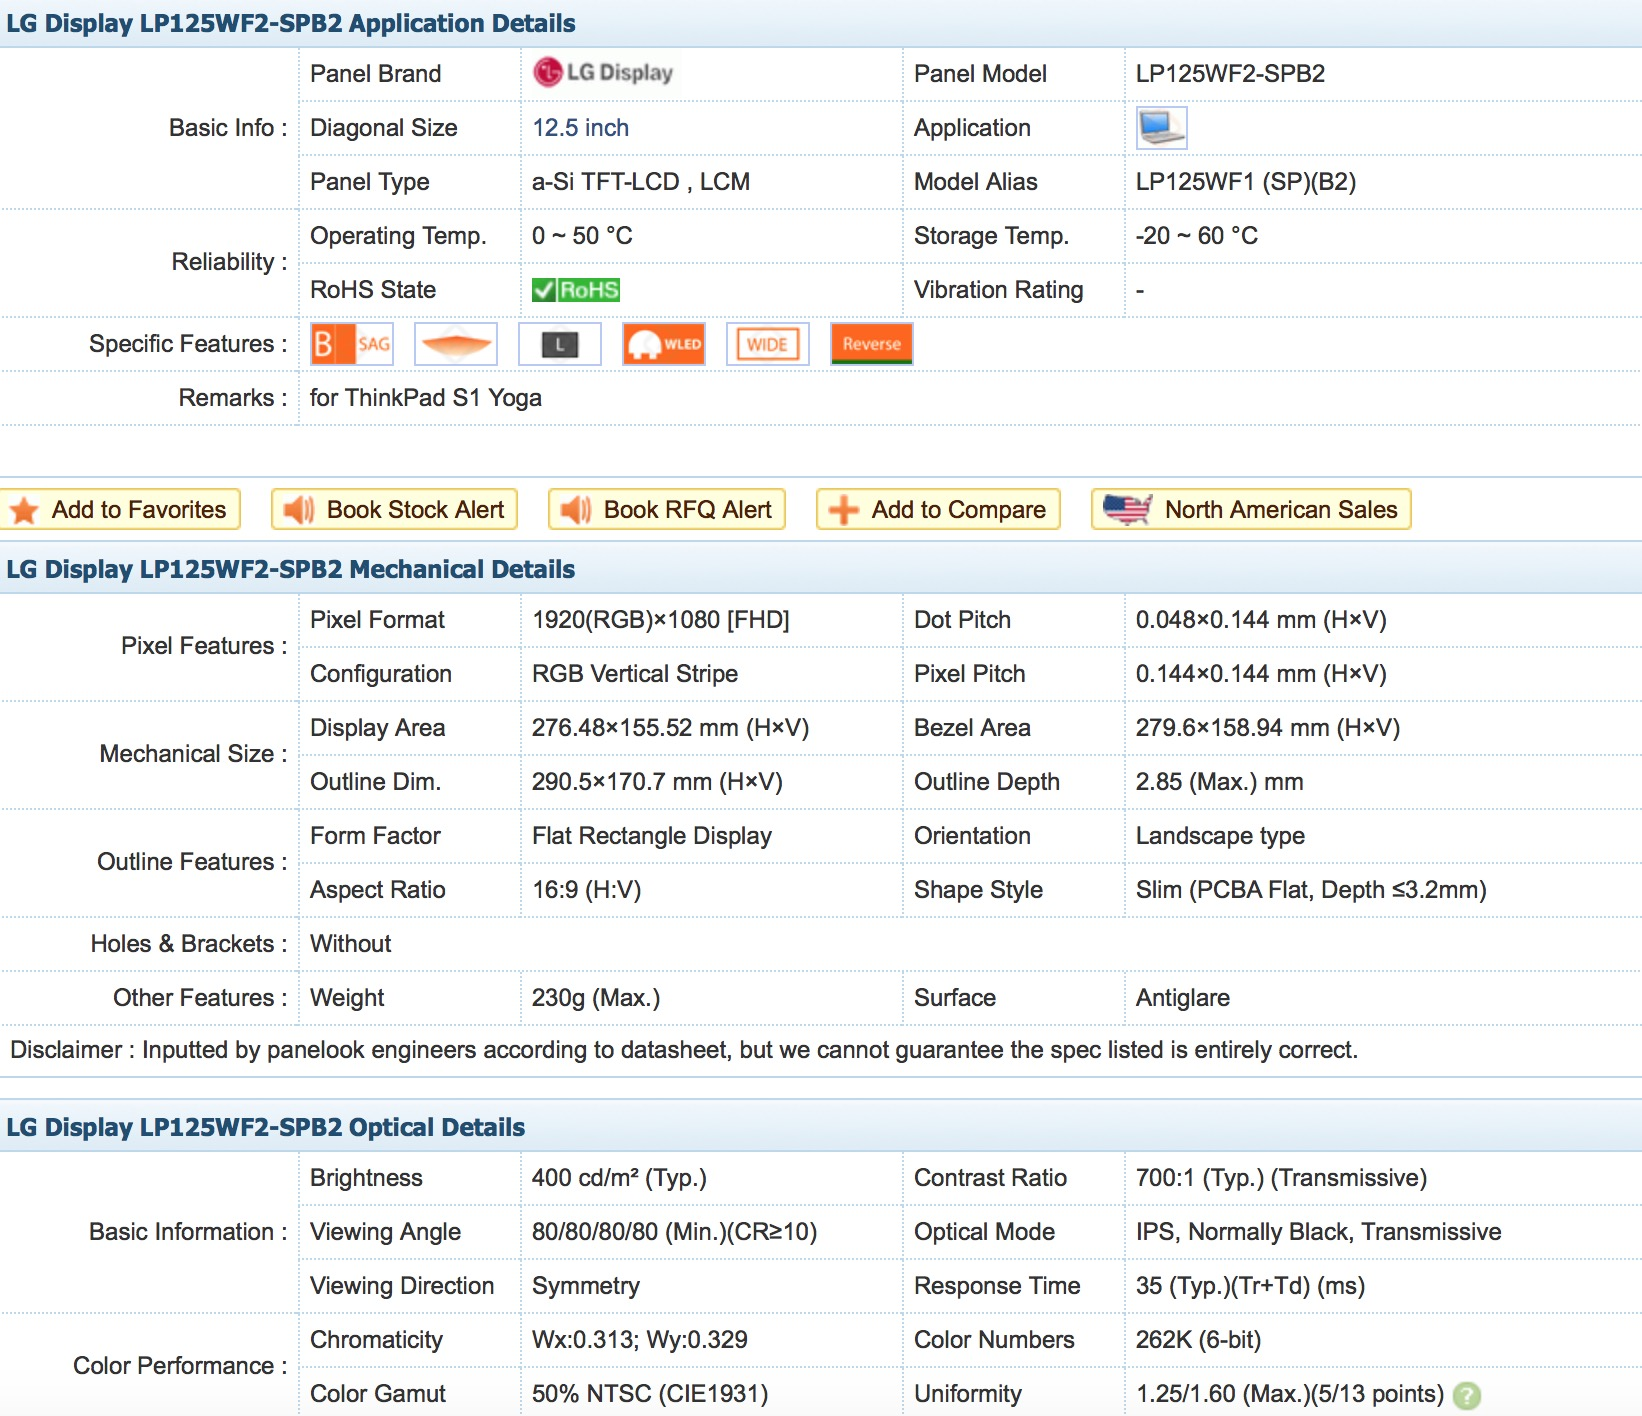Select bezel area 279.6×158.94 mm
The height and width of the screenshot is (1416, 1642).
click(x=1268, y=728)
